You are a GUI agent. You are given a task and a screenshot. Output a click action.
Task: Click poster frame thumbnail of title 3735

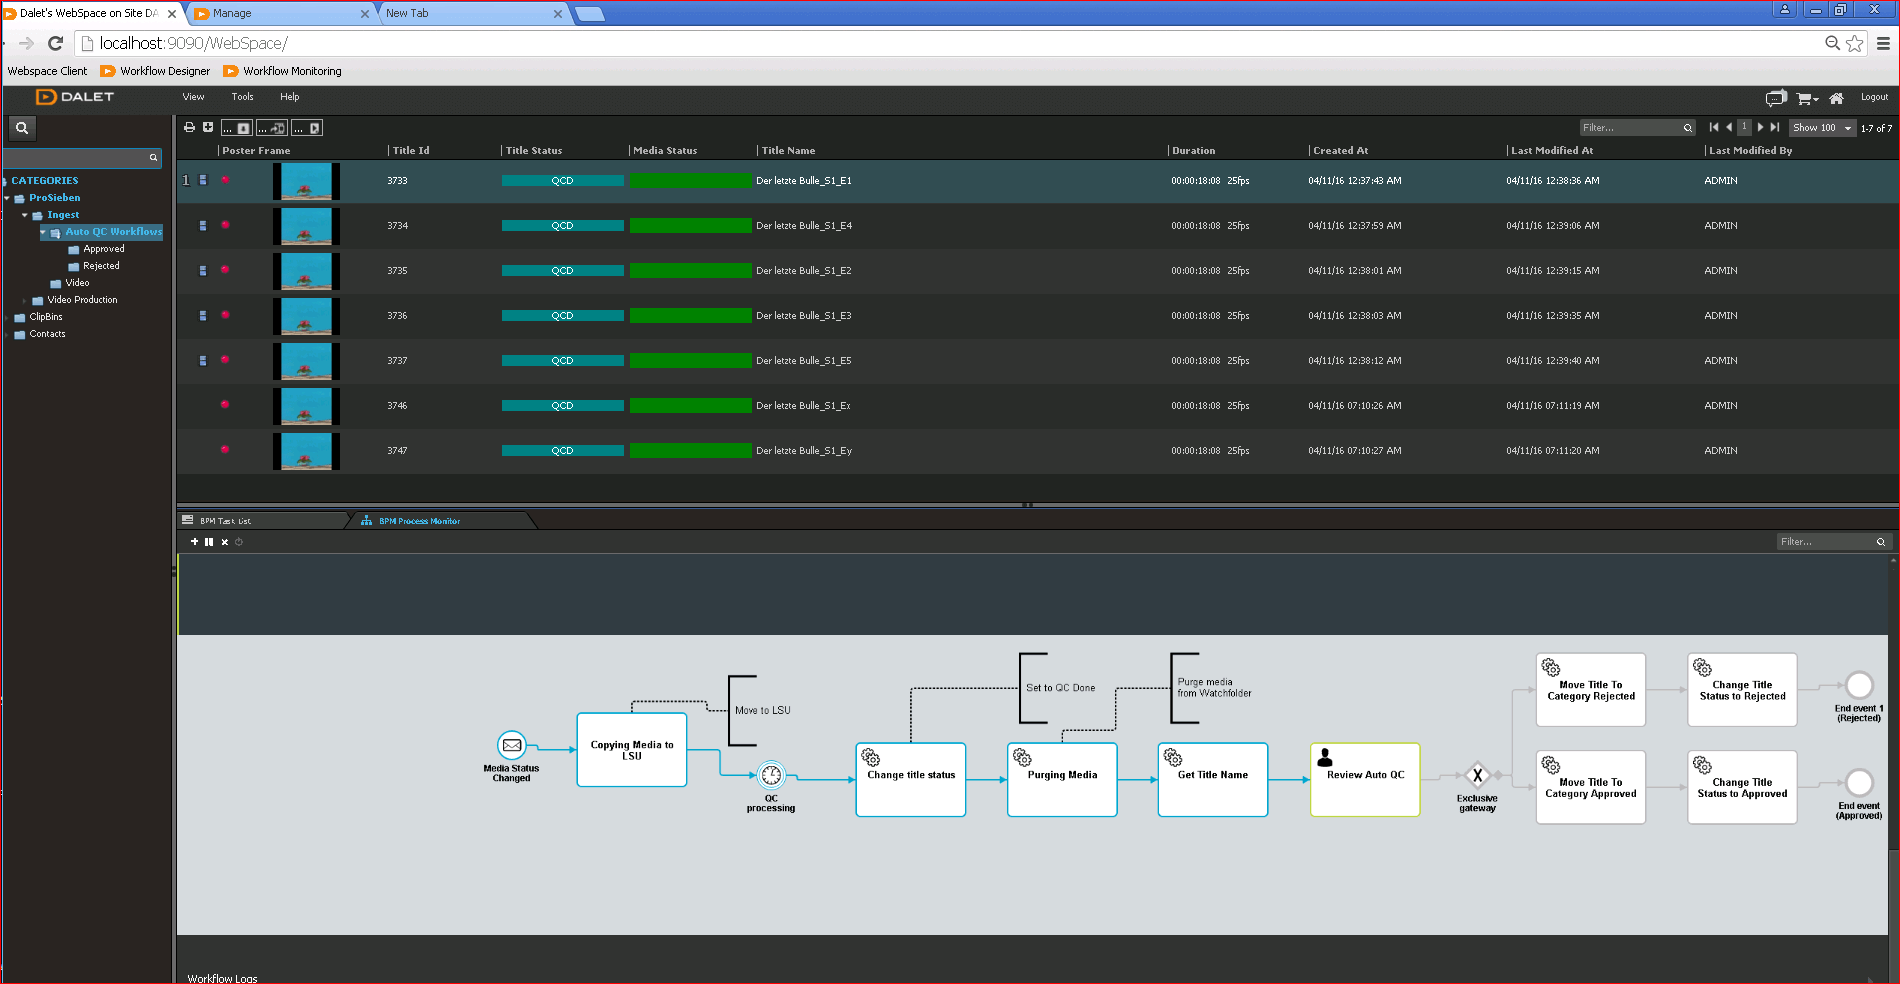306,271
